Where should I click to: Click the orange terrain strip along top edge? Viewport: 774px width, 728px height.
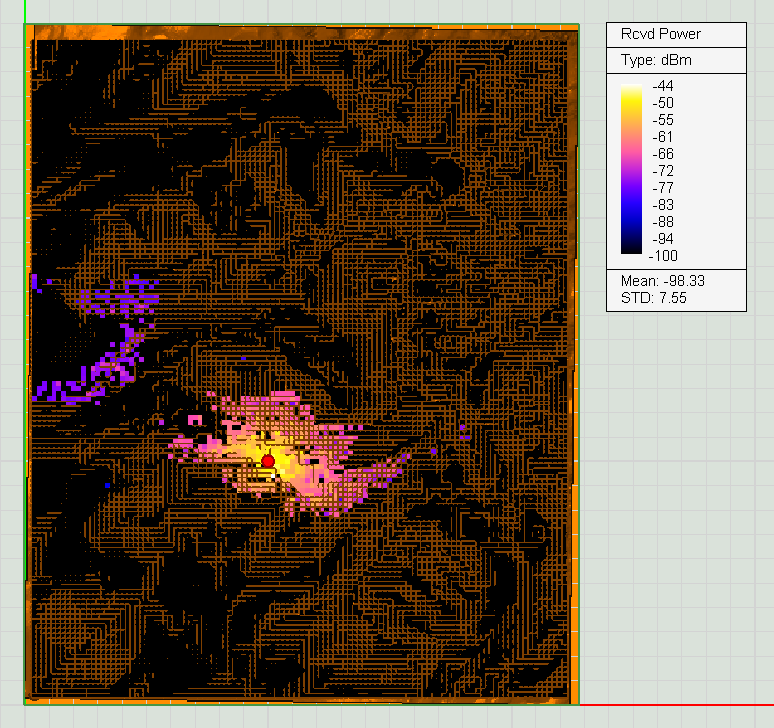click(300, 33)
